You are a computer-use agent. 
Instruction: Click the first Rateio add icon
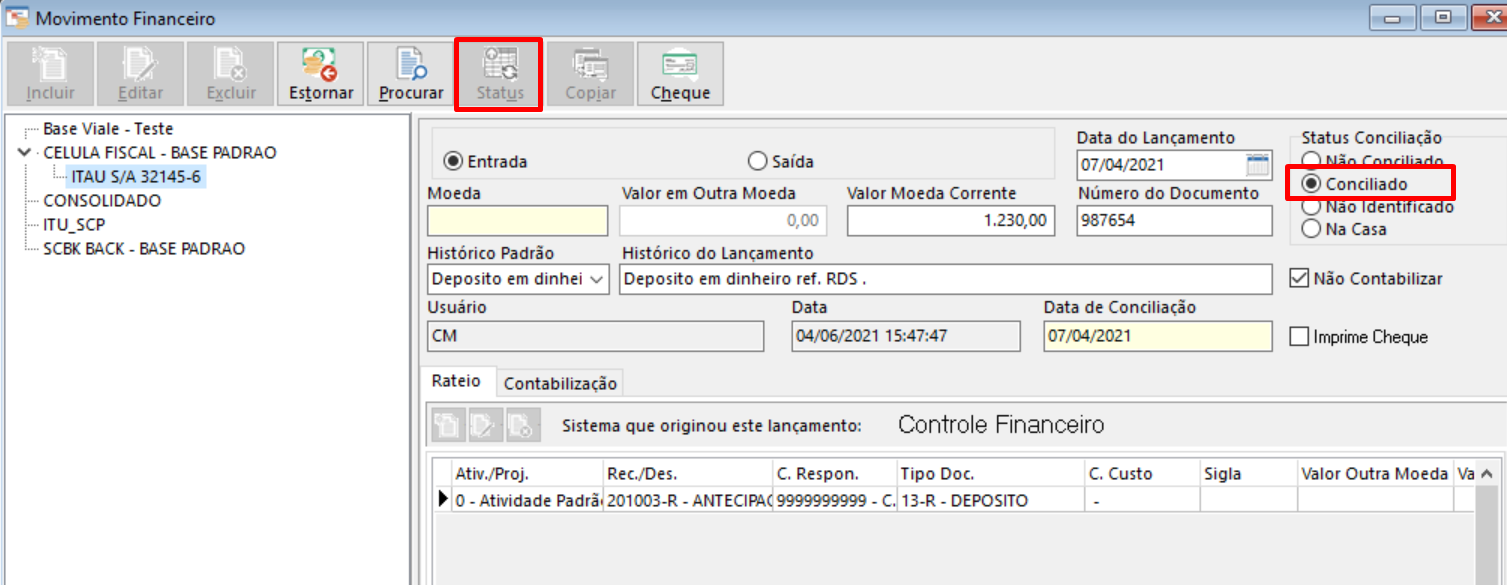(446, 425)
